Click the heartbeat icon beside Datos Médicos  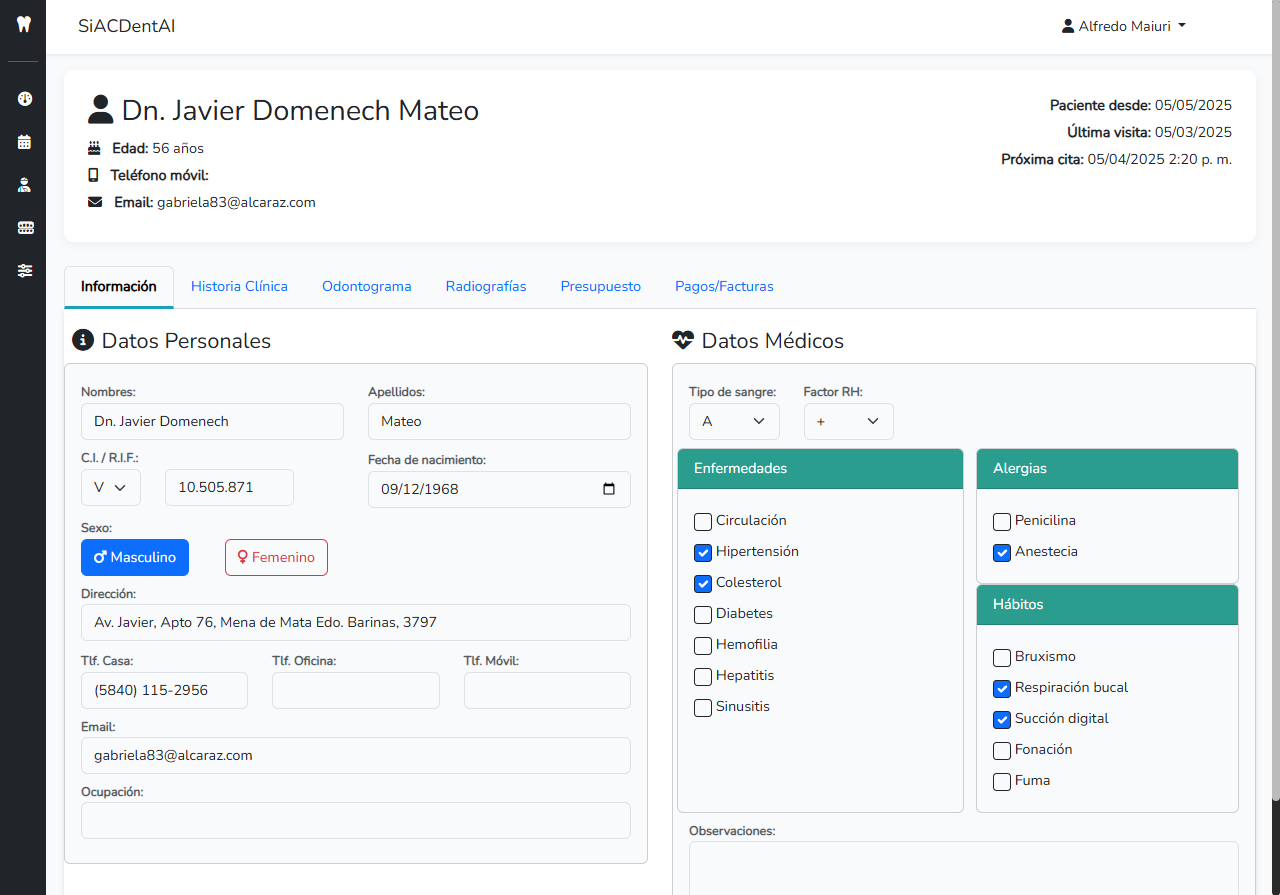coord(683,341)
